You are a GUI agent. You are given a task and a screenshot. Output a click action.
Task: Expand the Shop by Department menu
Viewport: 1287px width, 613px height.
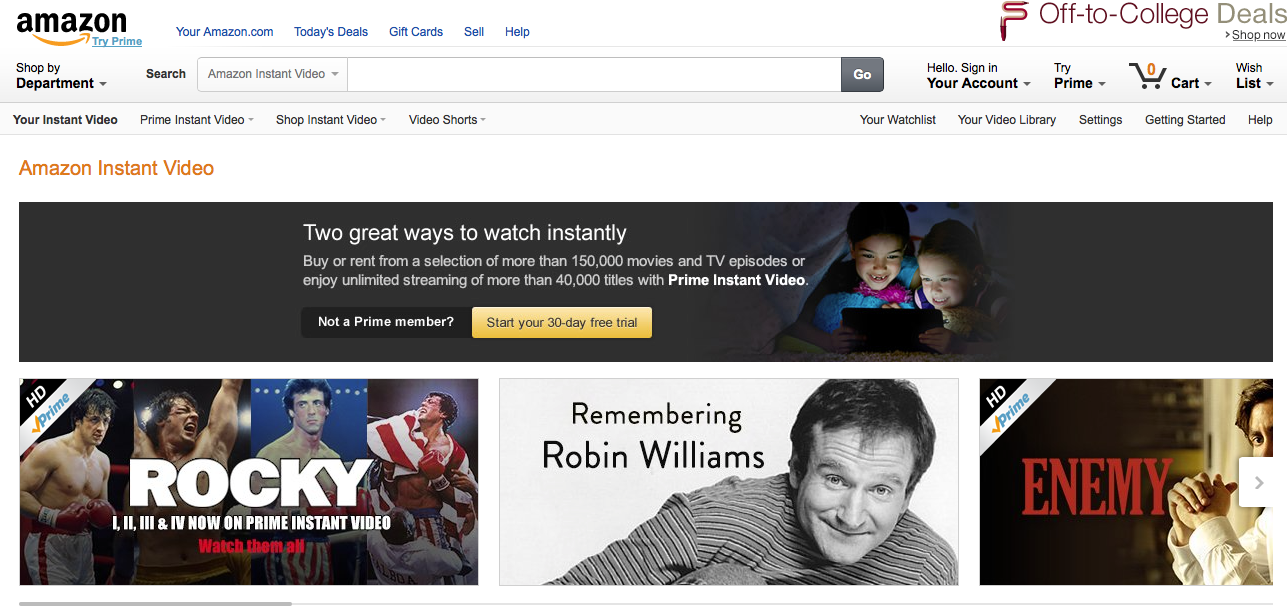point(61,76)
